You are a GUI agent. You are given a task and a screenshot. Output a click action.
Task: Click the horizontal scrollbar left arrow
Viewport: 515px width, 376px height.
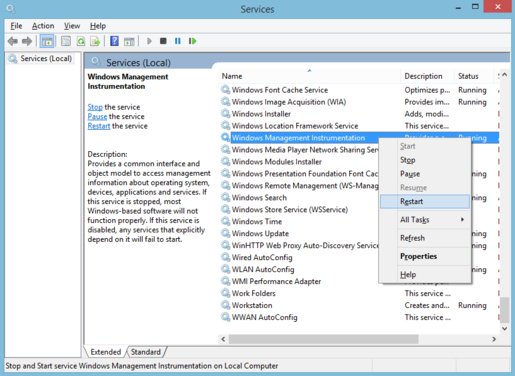(223, 339)
